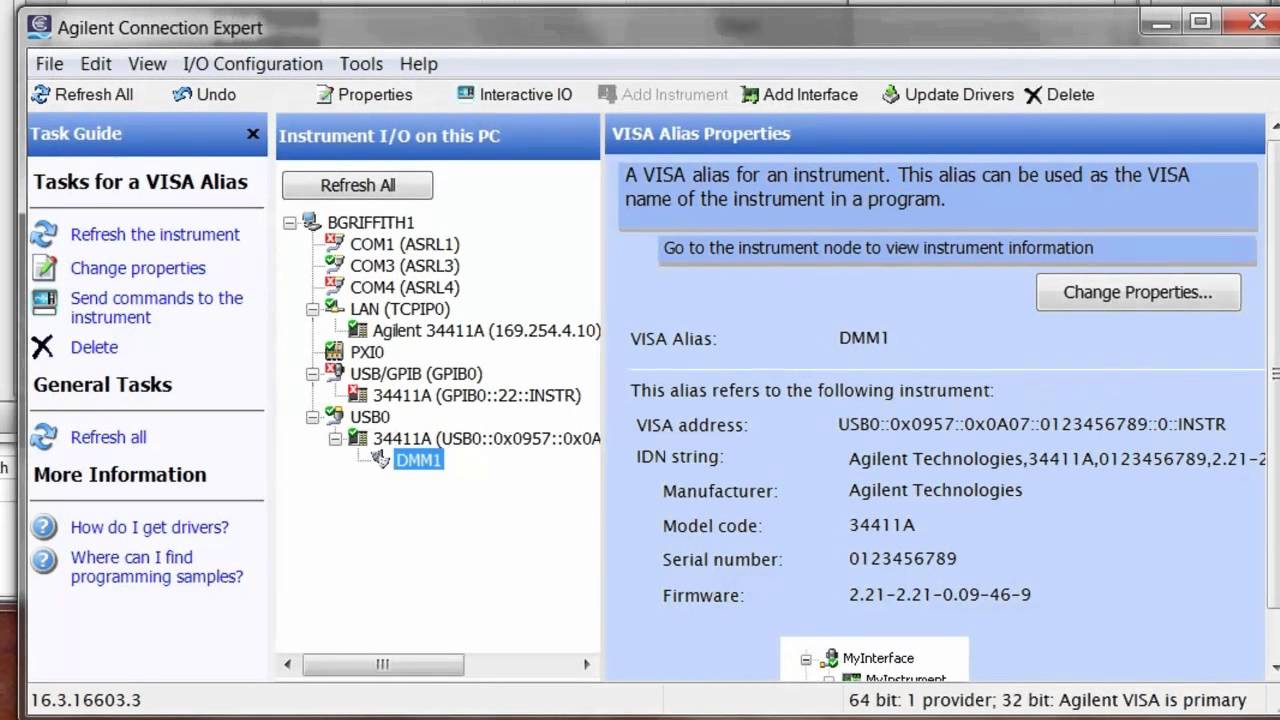The height and width of the screenshot is (720, 1280).
Task: Click the Add Instrument toolbar icon
Action: [x=607, y=94]
